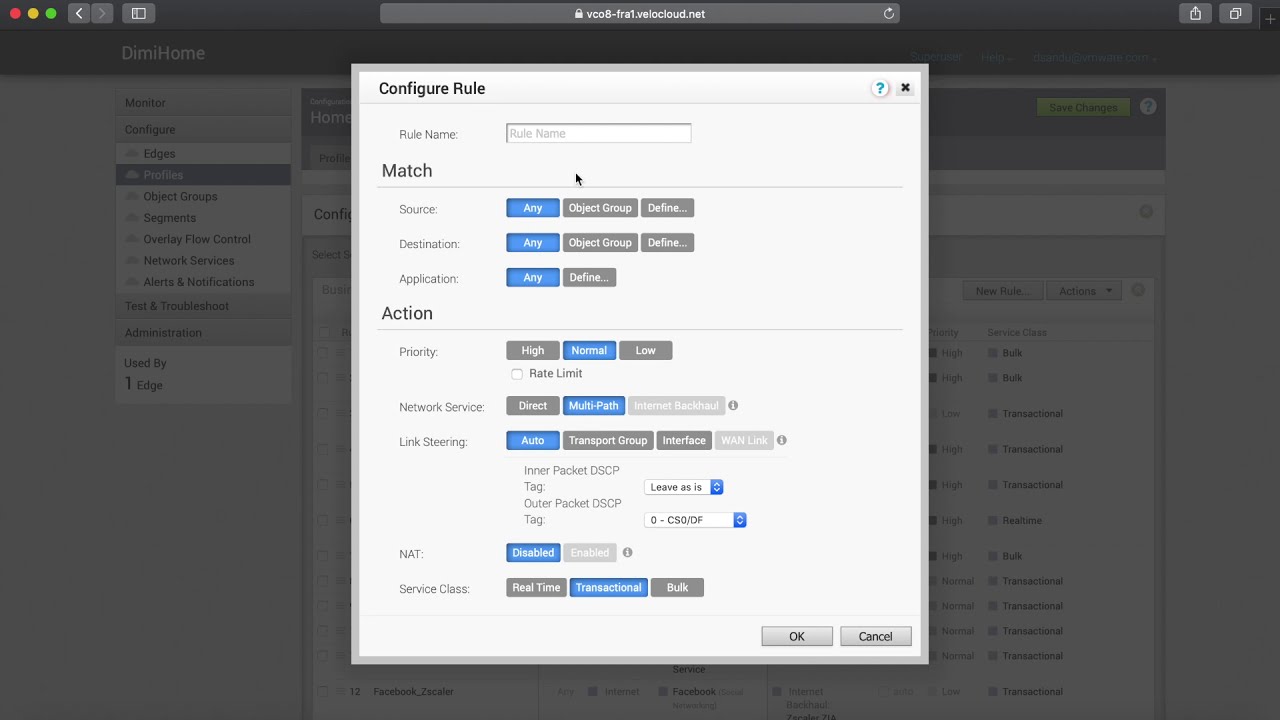
Task: Click into the Rule Name field
Action: tap(598, 133)
